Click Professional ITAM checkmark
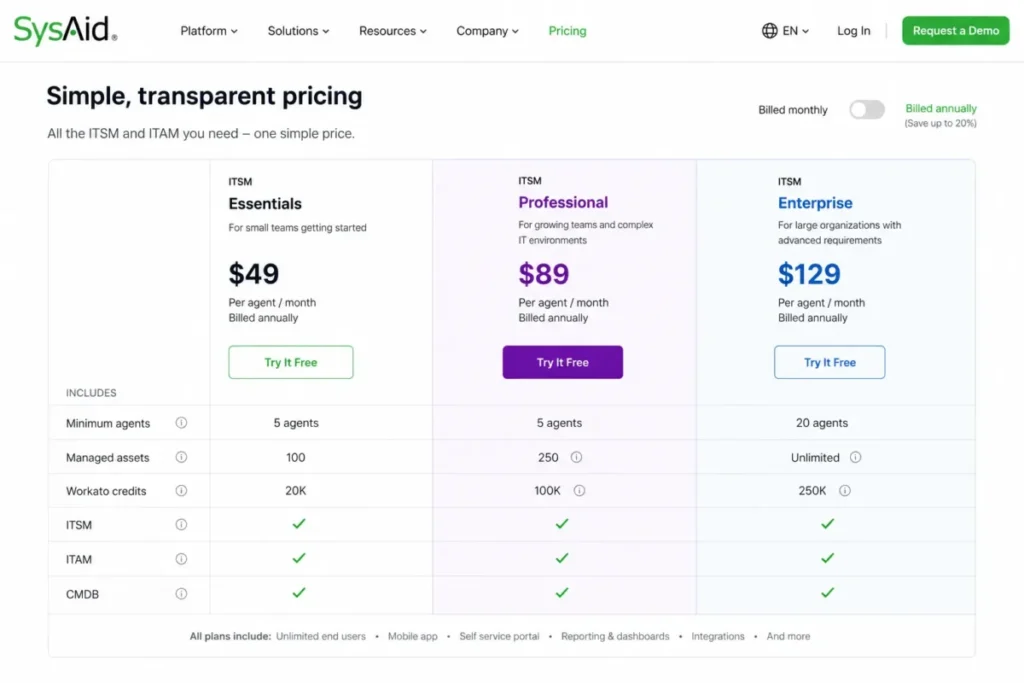This screenshot has height=683, width=1024. click(x=562, y=558)
